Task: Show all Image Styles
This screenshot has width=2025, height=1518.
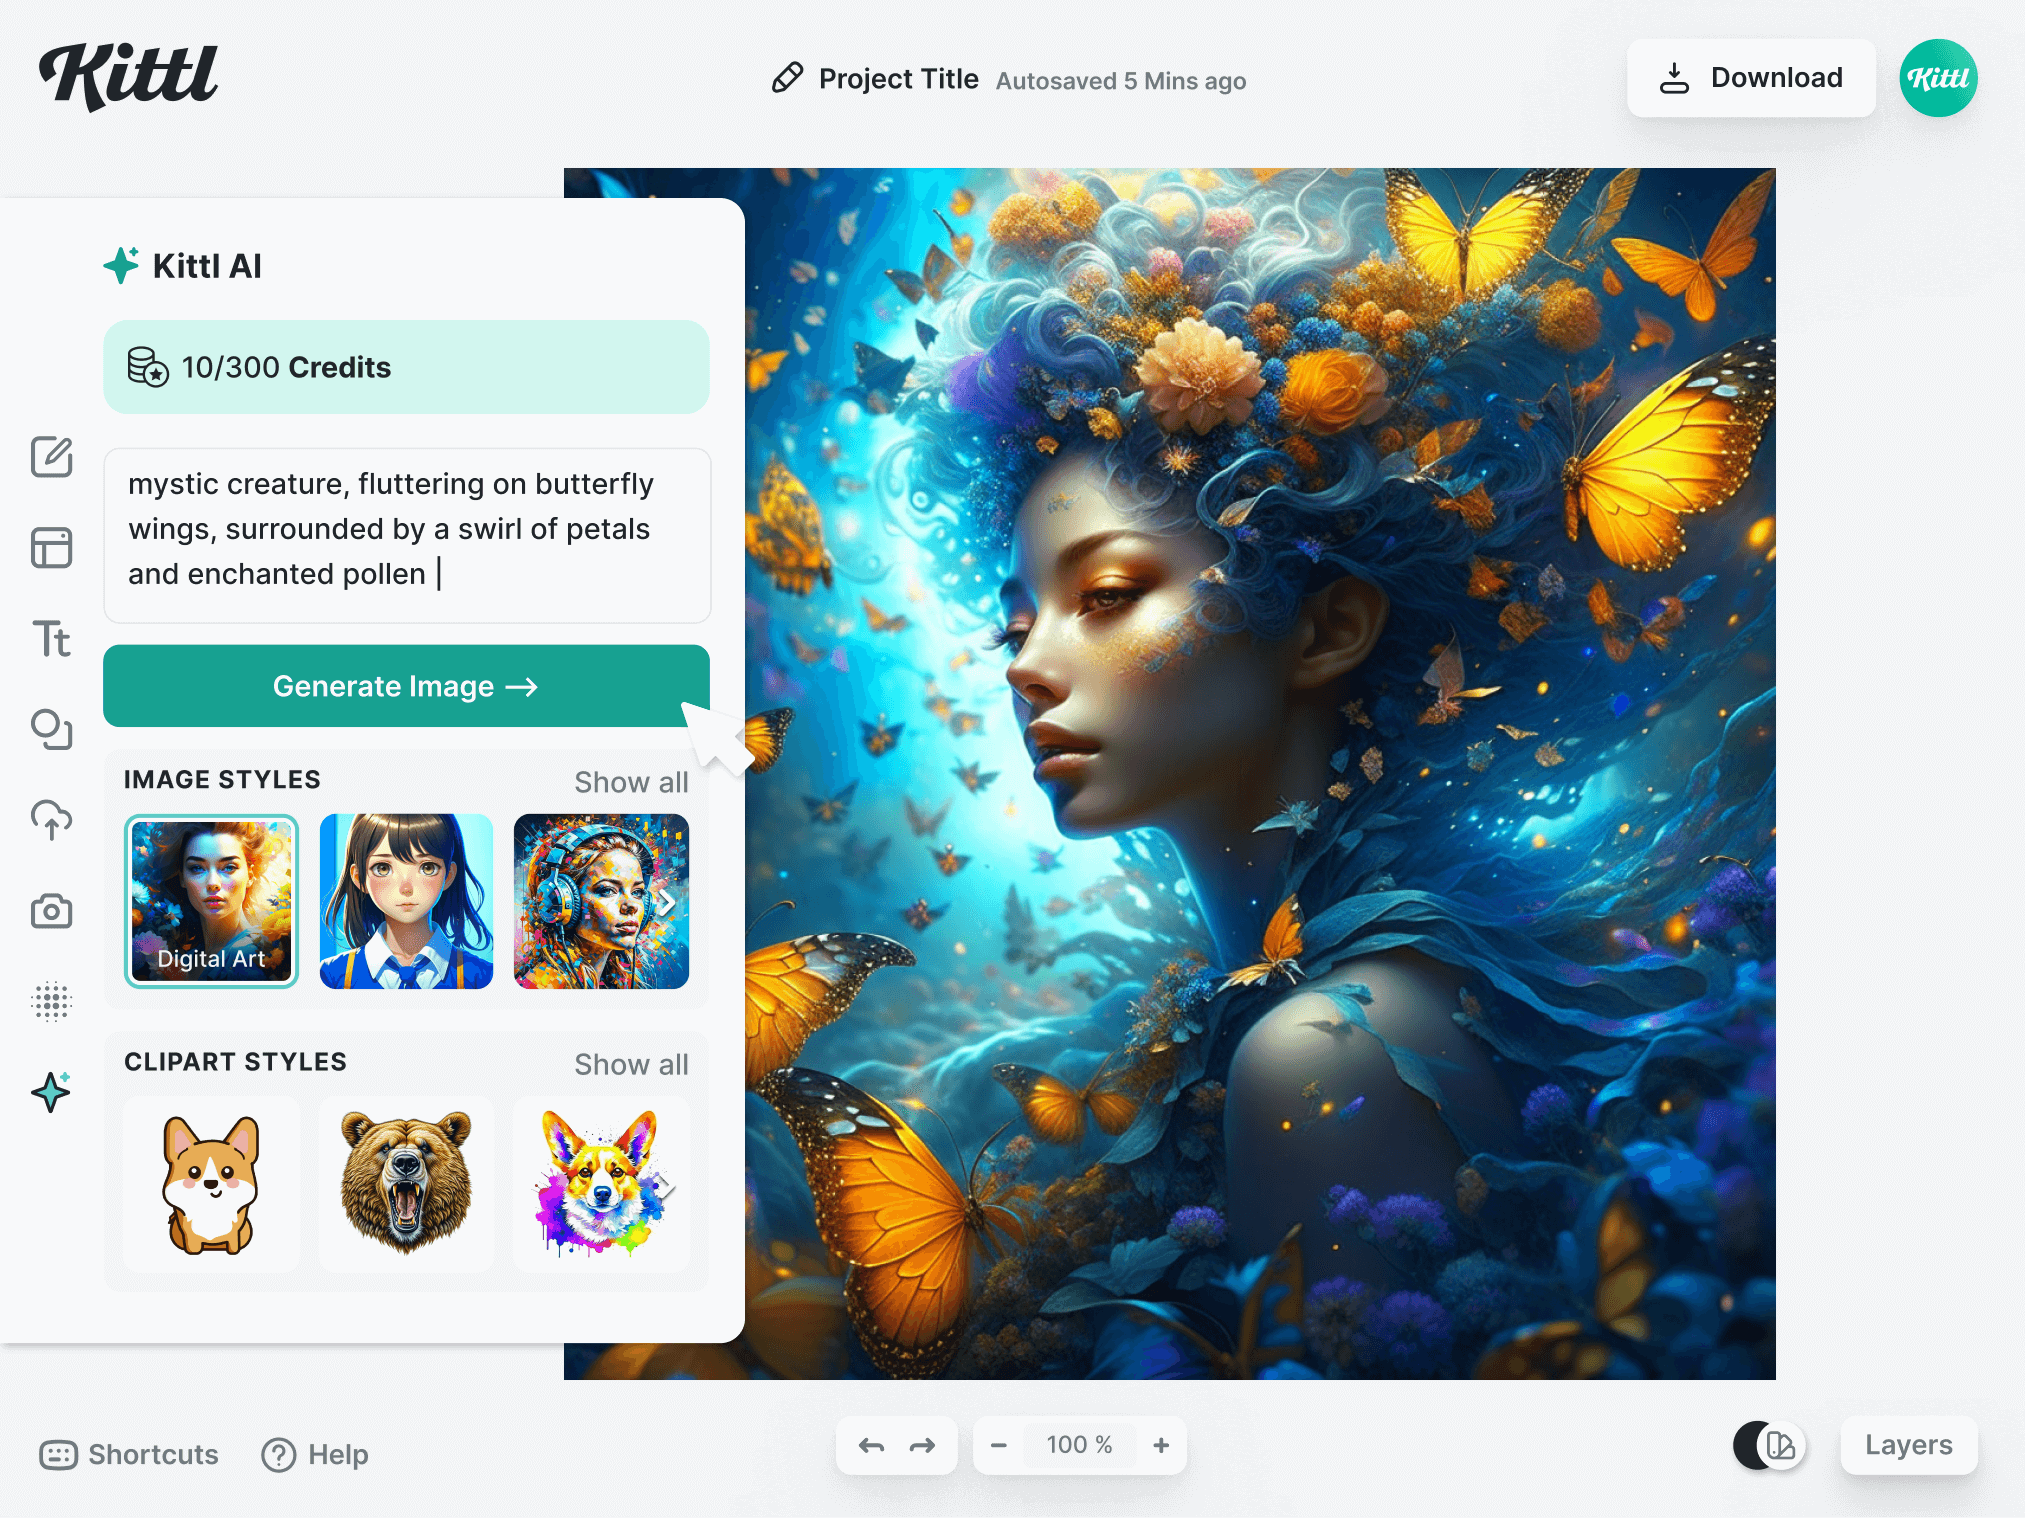Action: pyautogui.click(x=630, y=781)
